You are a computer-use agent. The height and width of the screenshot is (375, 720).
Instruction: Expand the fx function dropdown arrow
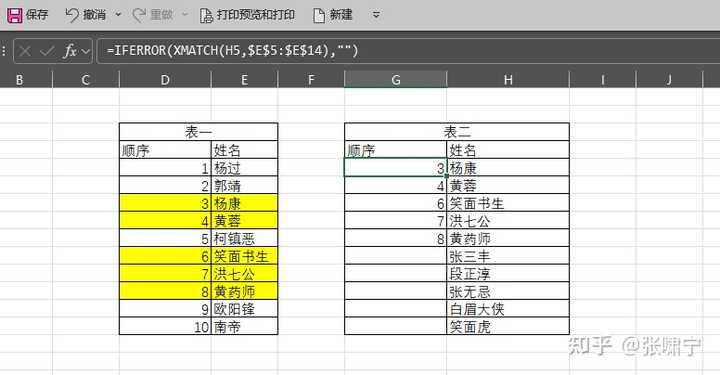point(85,51)
